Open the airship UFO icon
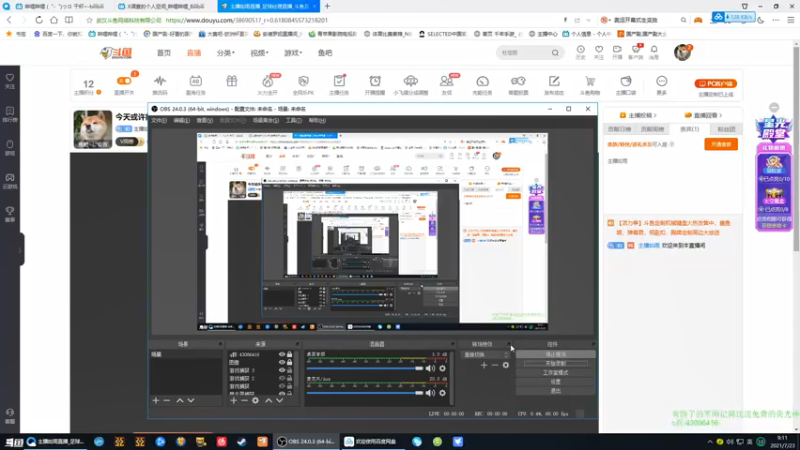This screenshot has height=450, width=800. point(411,81)
